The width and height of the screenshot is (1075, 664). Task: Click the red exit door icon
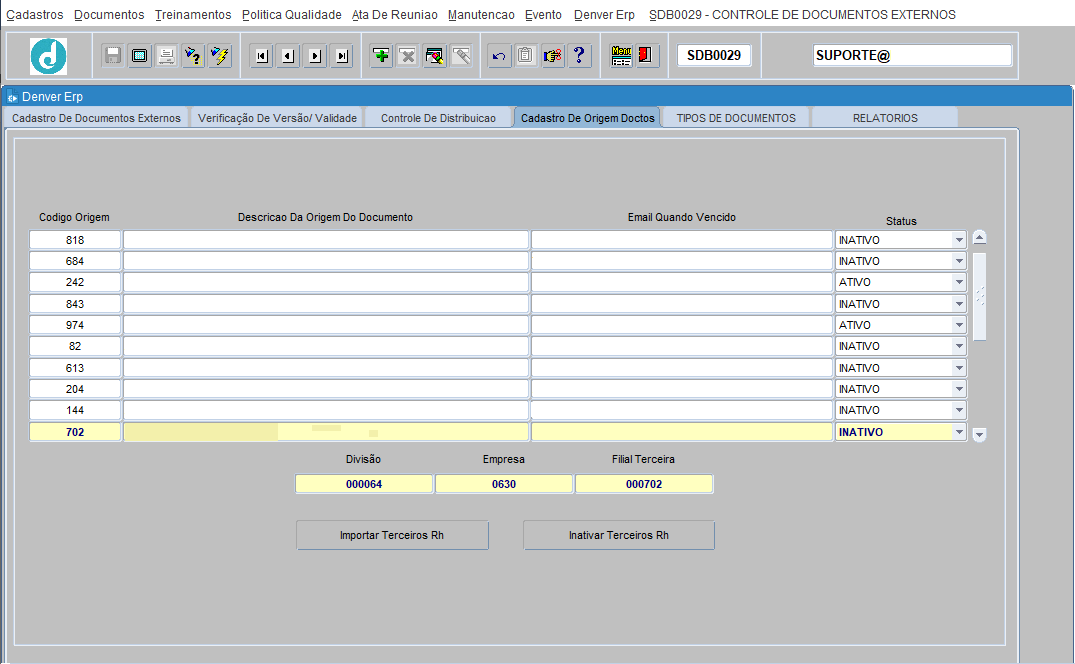pyautogui.click(x=646, y=56)
